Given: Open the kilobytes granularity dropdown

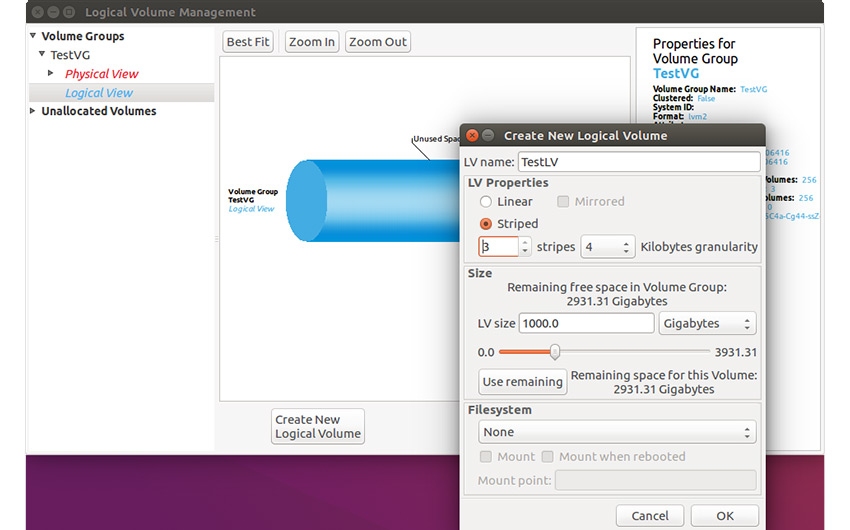Looking at the screenshot, I should point(608,247).
